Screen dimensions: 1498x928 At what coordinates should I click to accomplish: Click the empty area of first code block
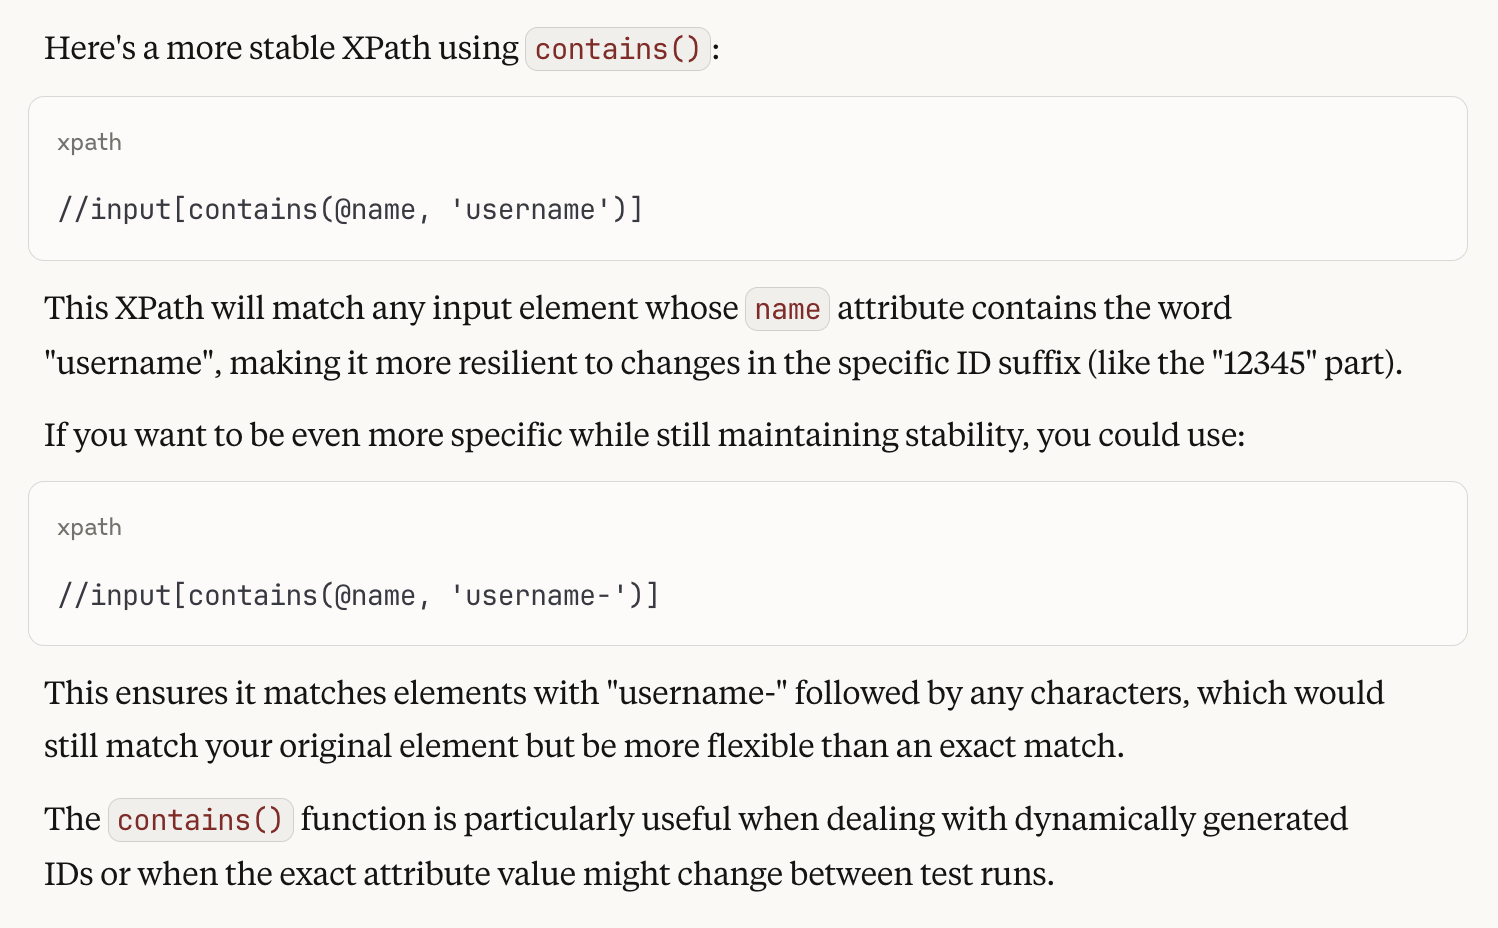1050,180
